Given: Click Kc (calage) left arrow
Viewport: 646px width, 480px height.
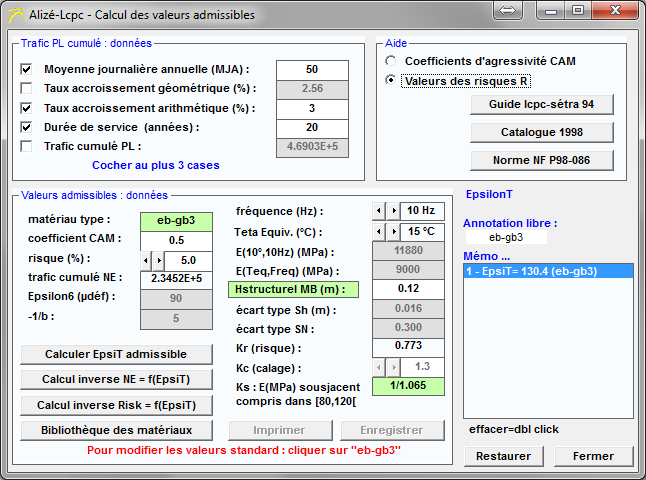Looking at the screenshot, I should tap(379, 367).
